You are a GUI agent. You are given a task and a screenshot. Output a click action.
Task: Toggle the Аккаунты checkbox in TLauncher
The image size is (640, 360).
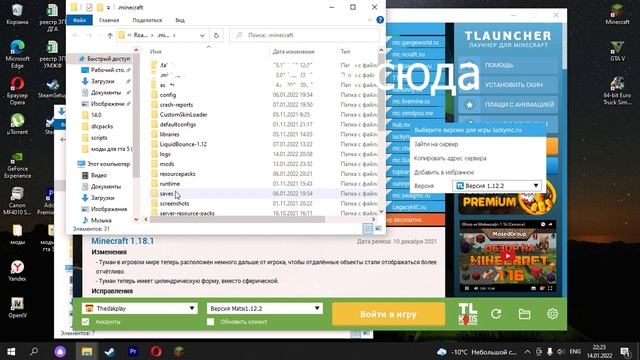[x=85, y=322]
